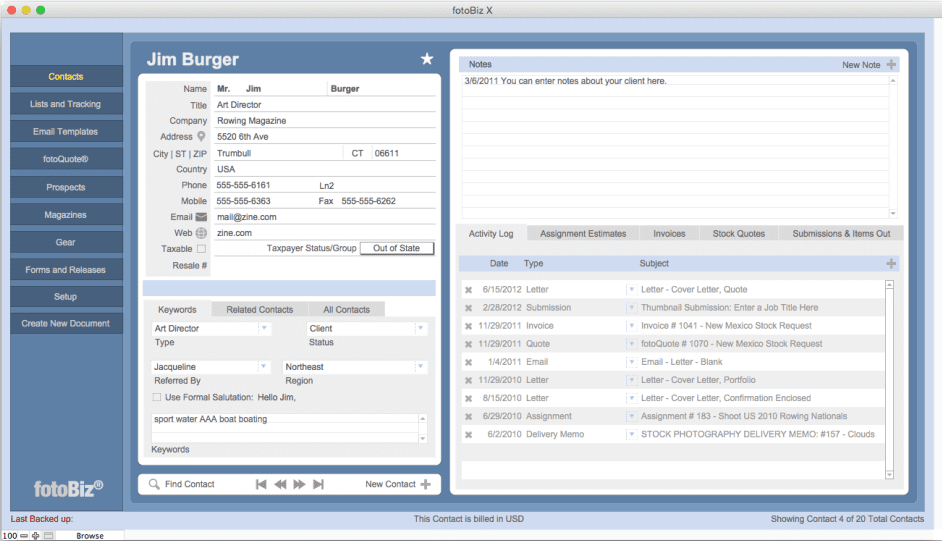Enable Use Formal Salutation checkbox
Image resolution: width=942 pixels, height=541 pixels.
(x=157, y=397)
